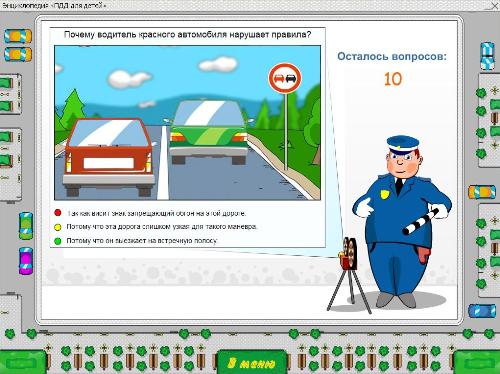Close the encyclopedia window with X
500x374 pixels.
[x=495, y=5]
